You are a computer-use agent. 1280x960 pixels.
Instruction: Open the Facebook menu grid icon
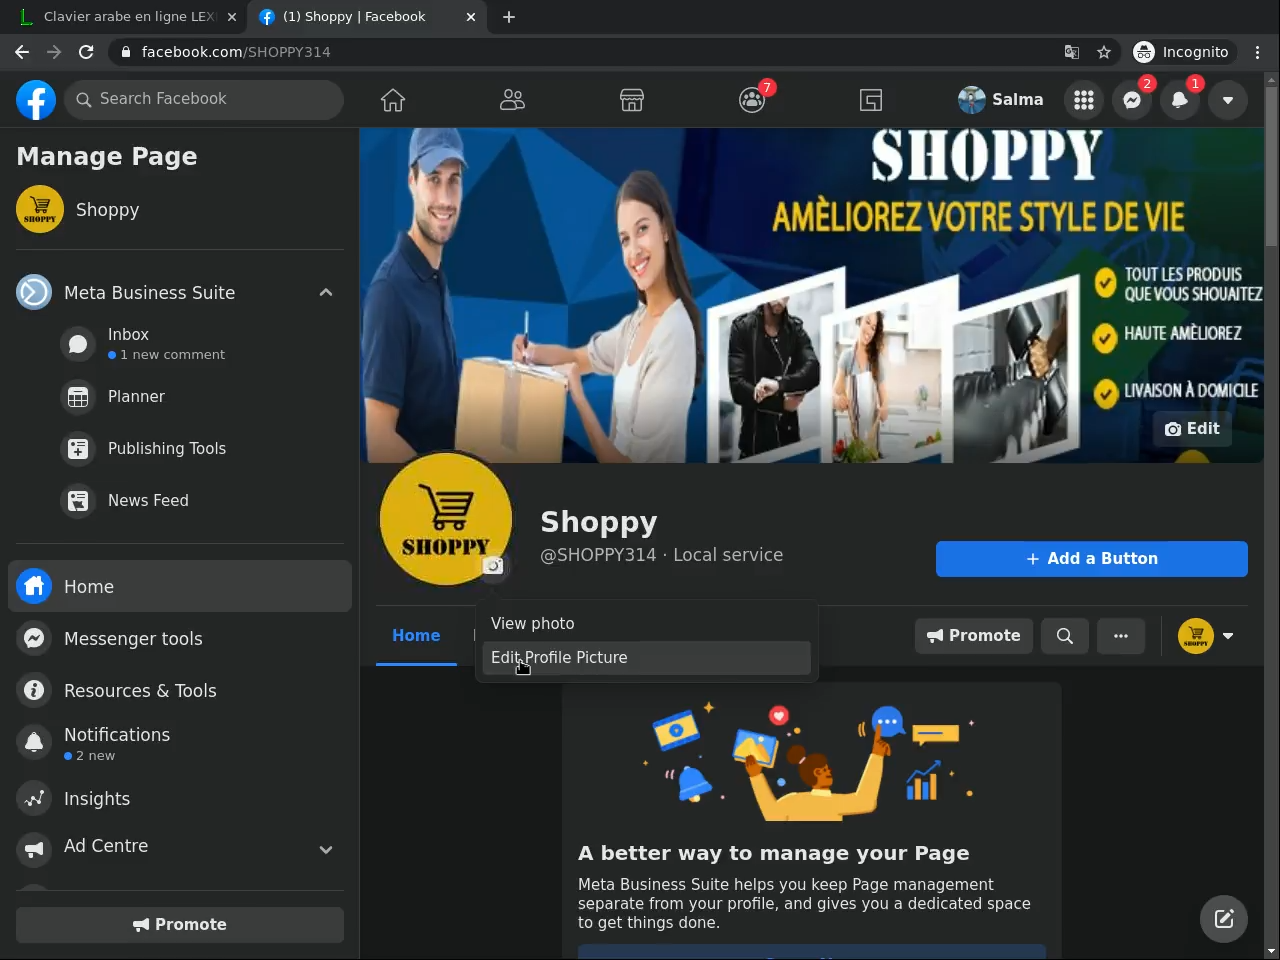point(1084,100)
